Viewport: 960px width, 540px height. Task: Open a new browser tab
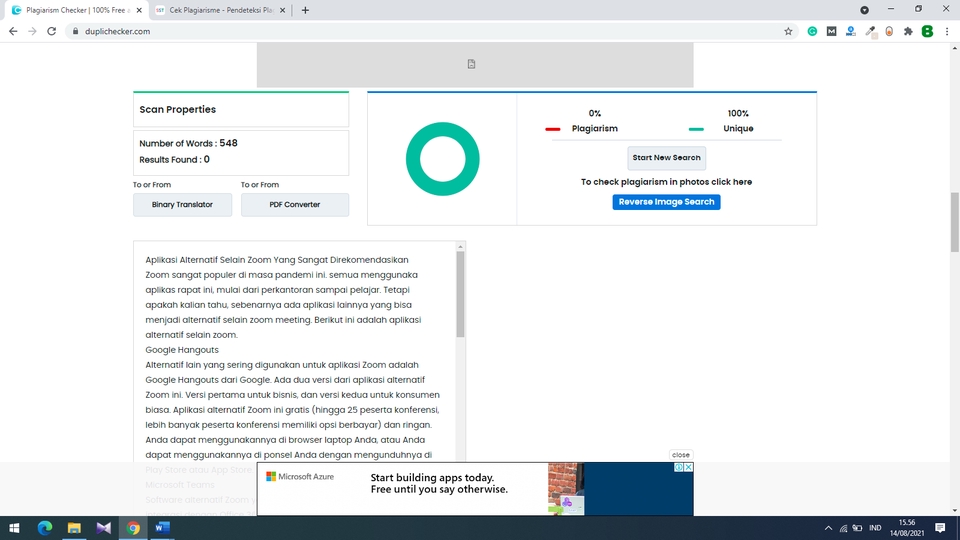[305, 10]
